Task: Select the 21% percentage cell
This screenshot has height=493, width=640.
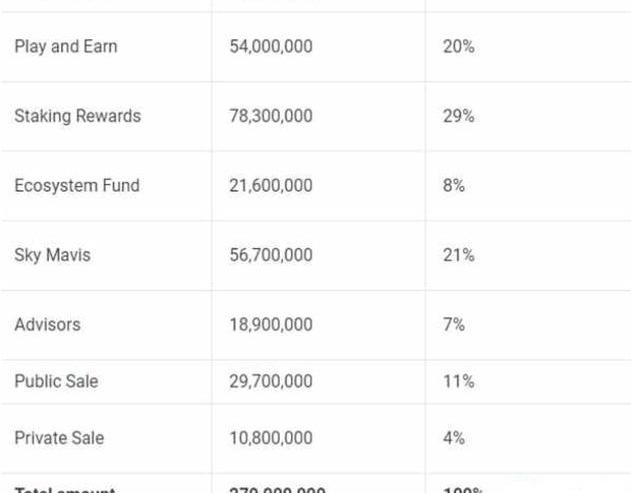Action: (458, 255)
